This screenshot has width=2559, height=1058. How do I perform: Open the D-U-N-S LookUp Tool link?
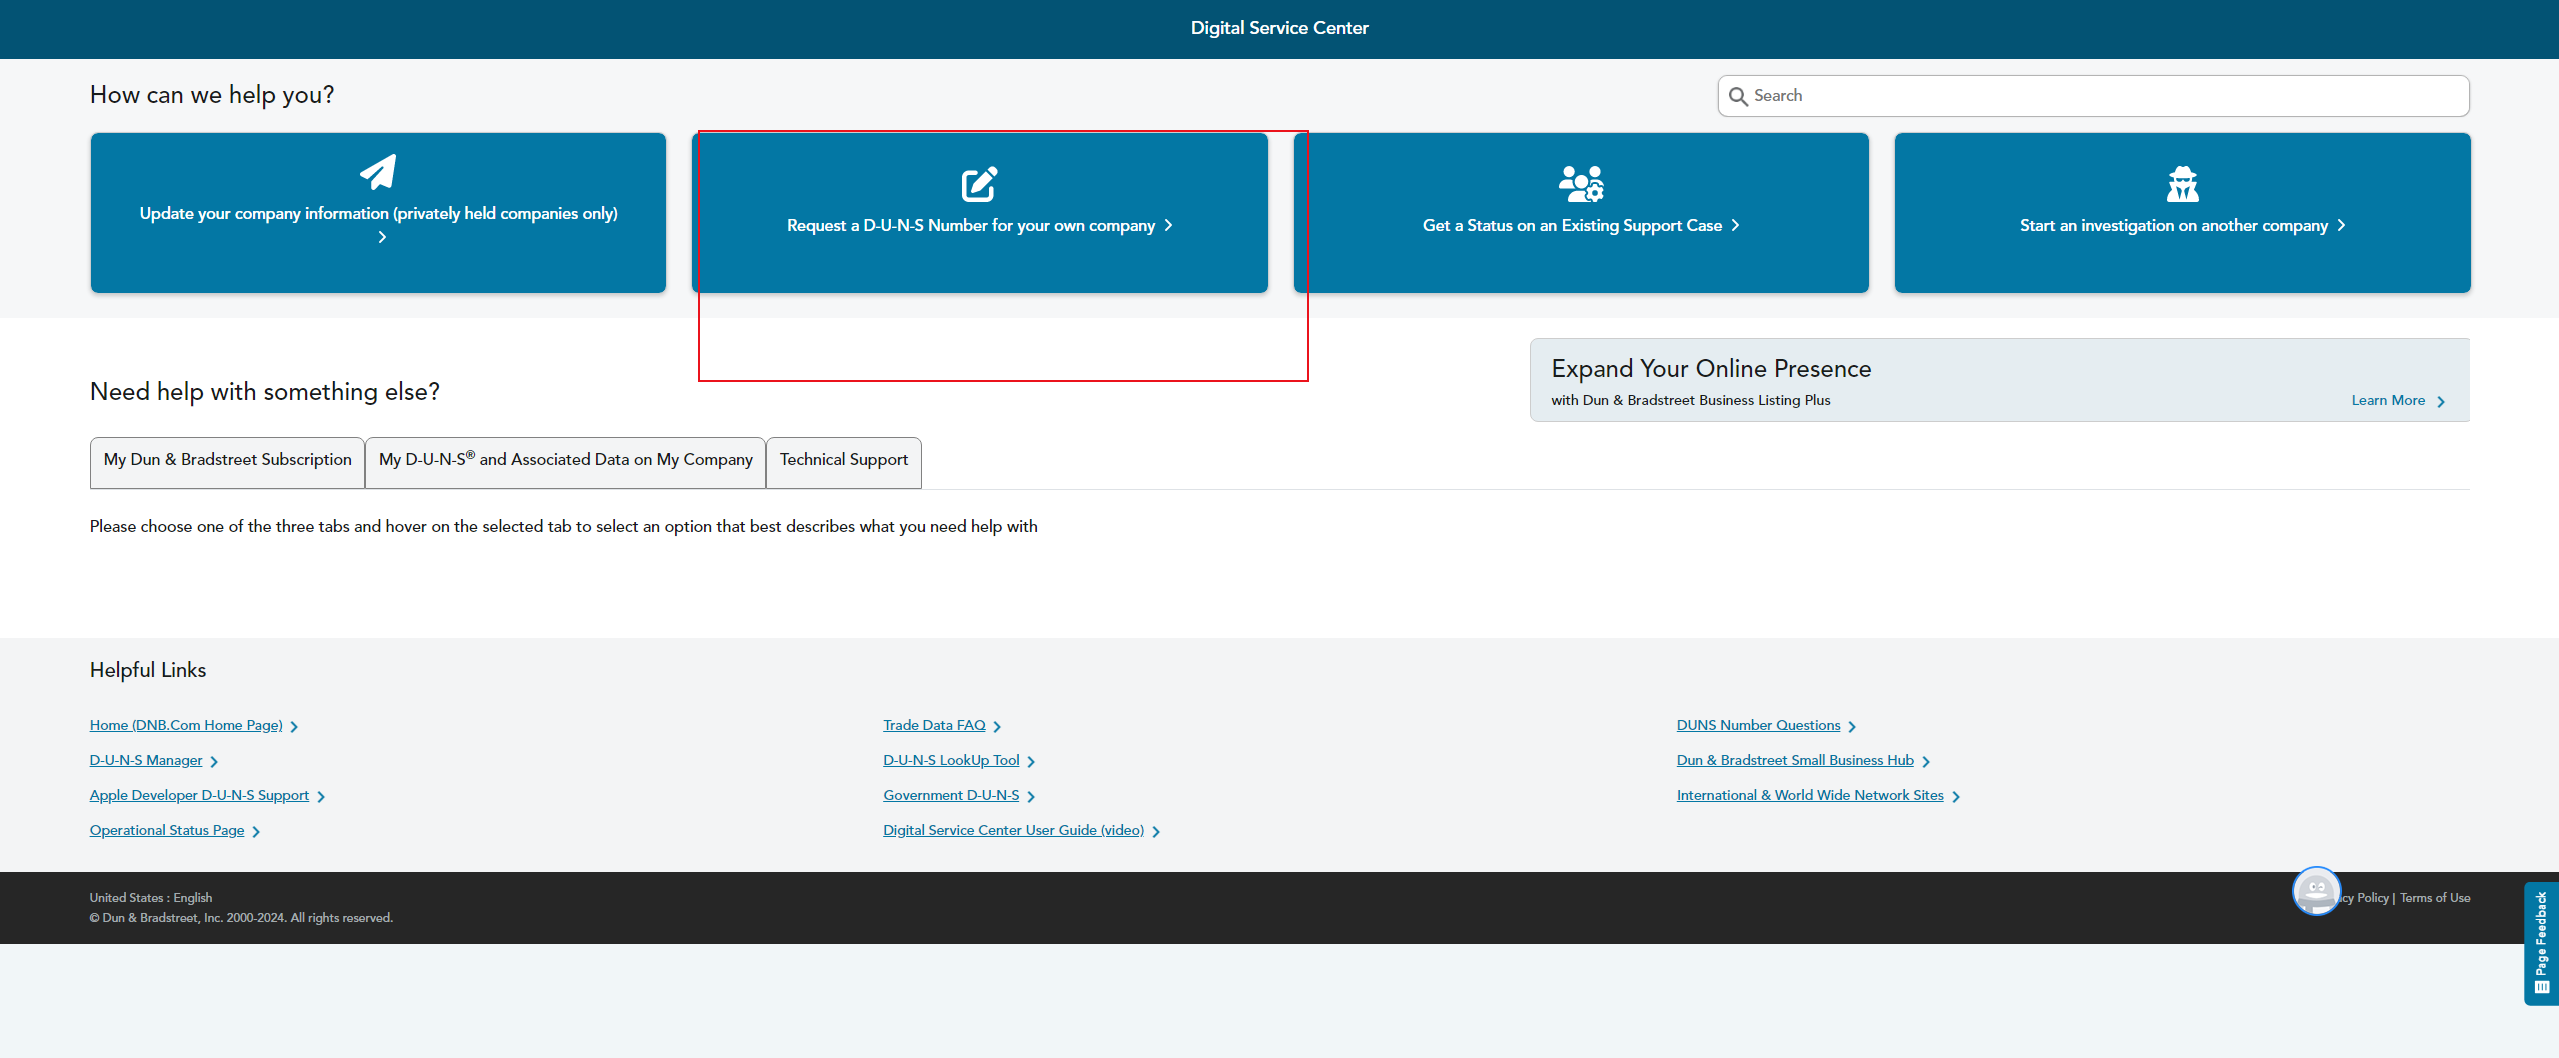coord(951,760)
